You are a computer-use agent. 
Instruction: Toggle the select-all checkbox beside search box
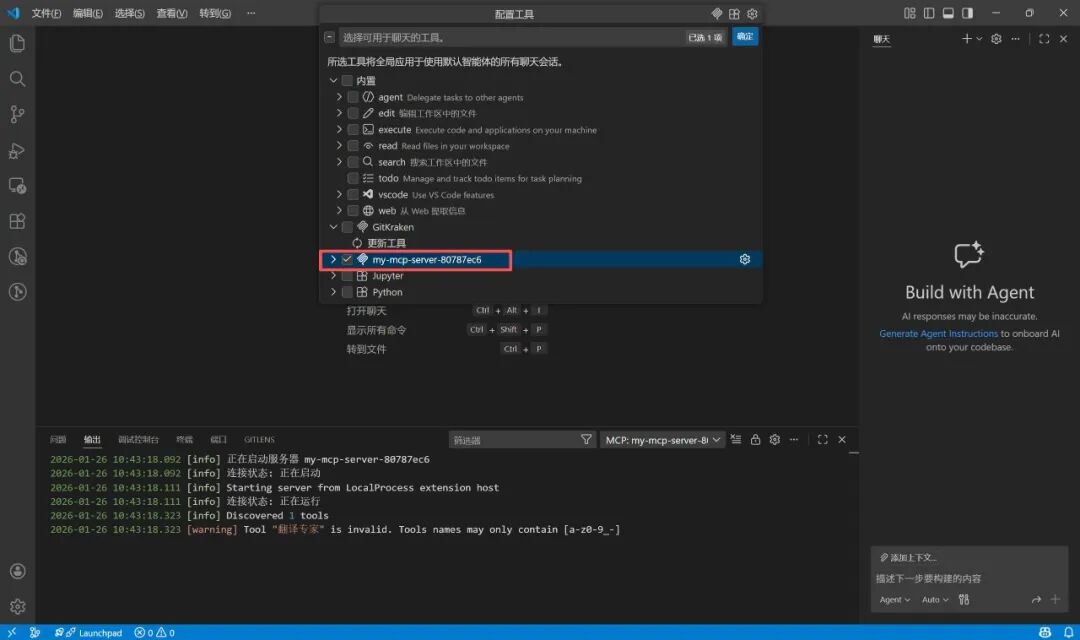click(329, 37)
